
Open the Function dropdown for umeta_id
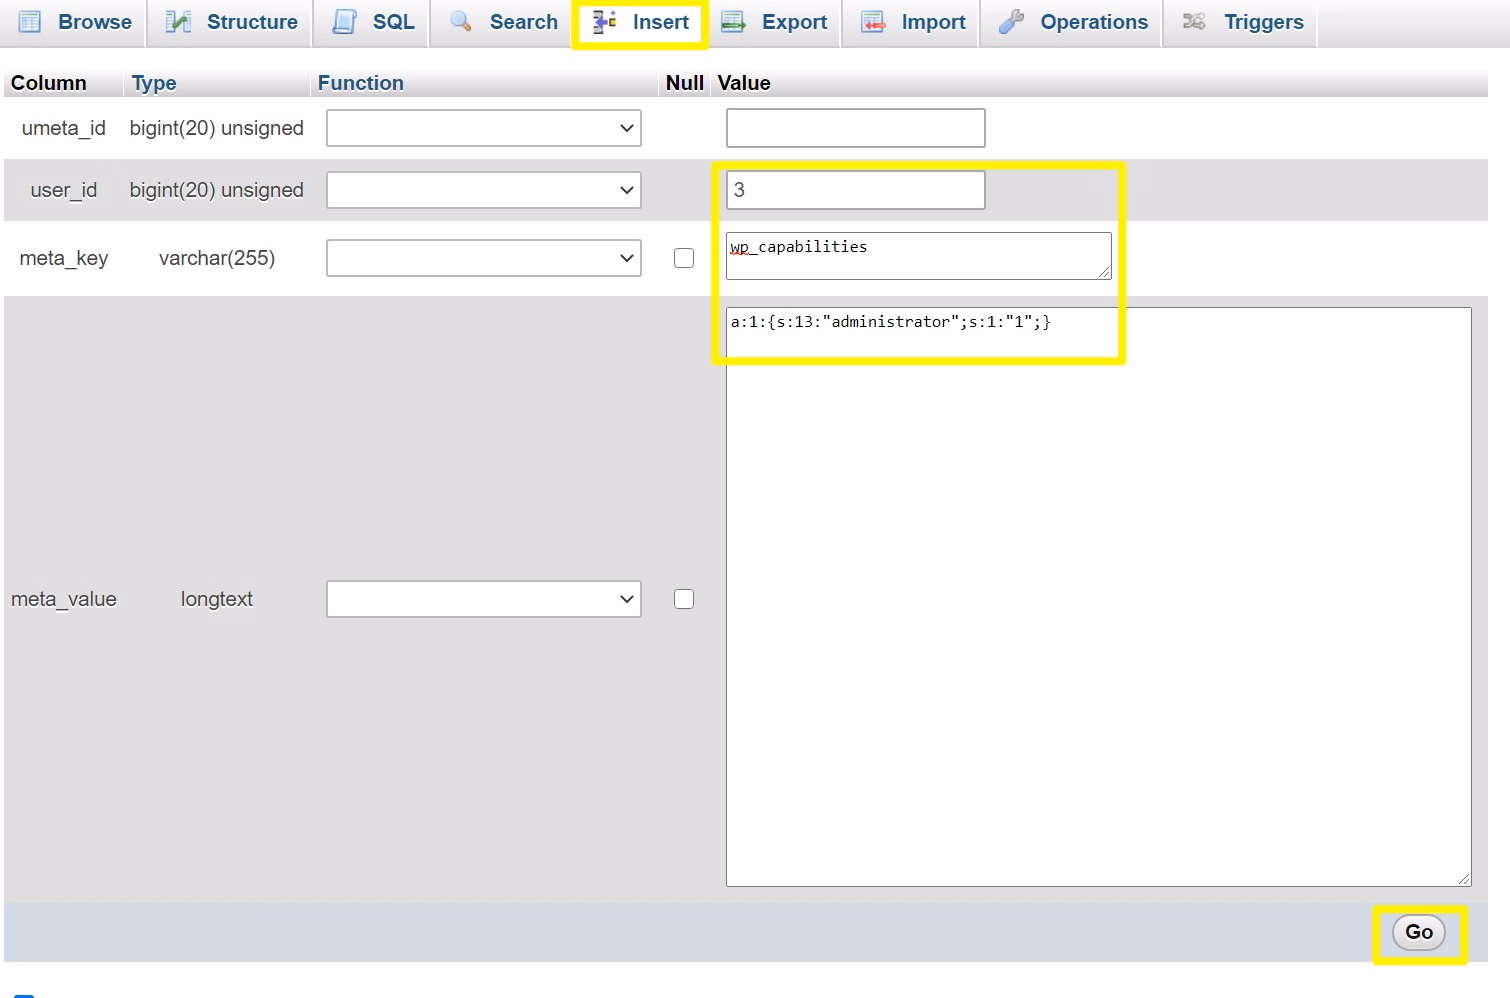483,128
